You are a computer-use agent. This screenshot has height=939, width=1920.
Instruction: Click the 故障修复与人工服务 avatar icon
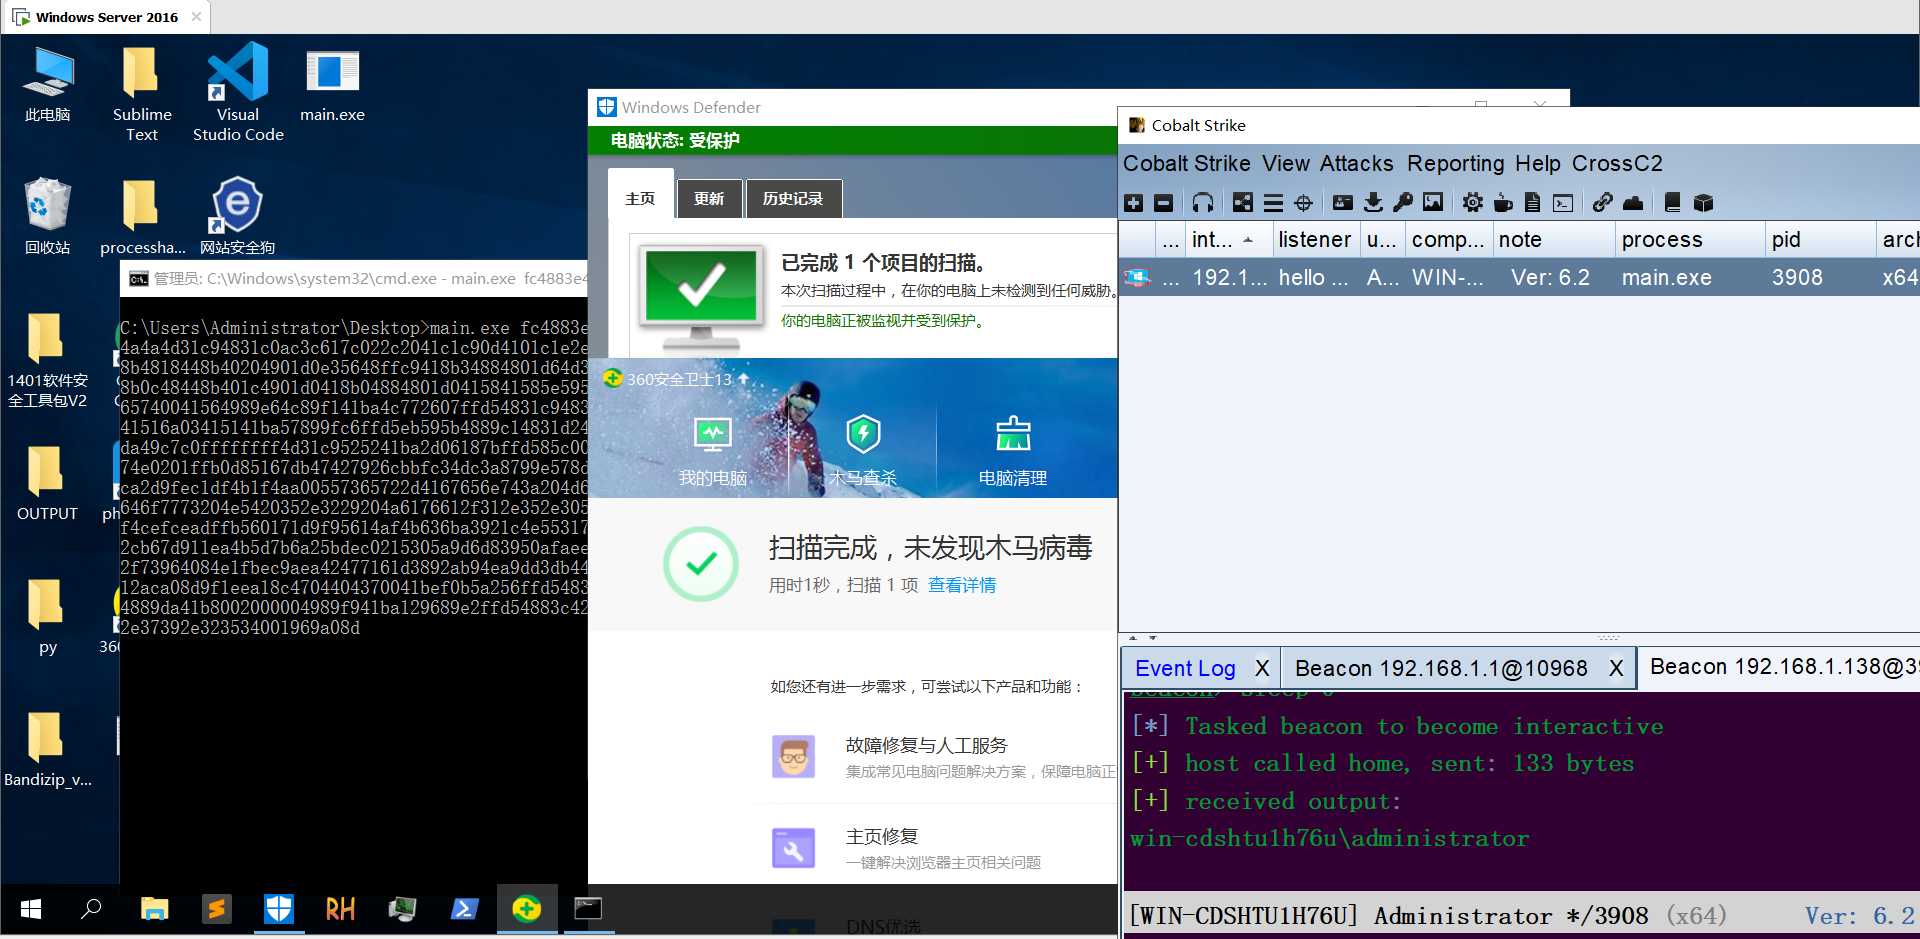(794, 757)
